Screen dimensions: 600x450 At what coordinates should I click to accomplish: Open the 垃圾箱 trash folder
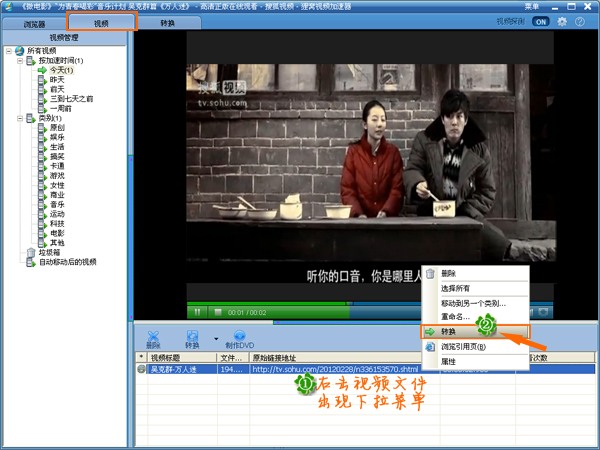[49, 253]
